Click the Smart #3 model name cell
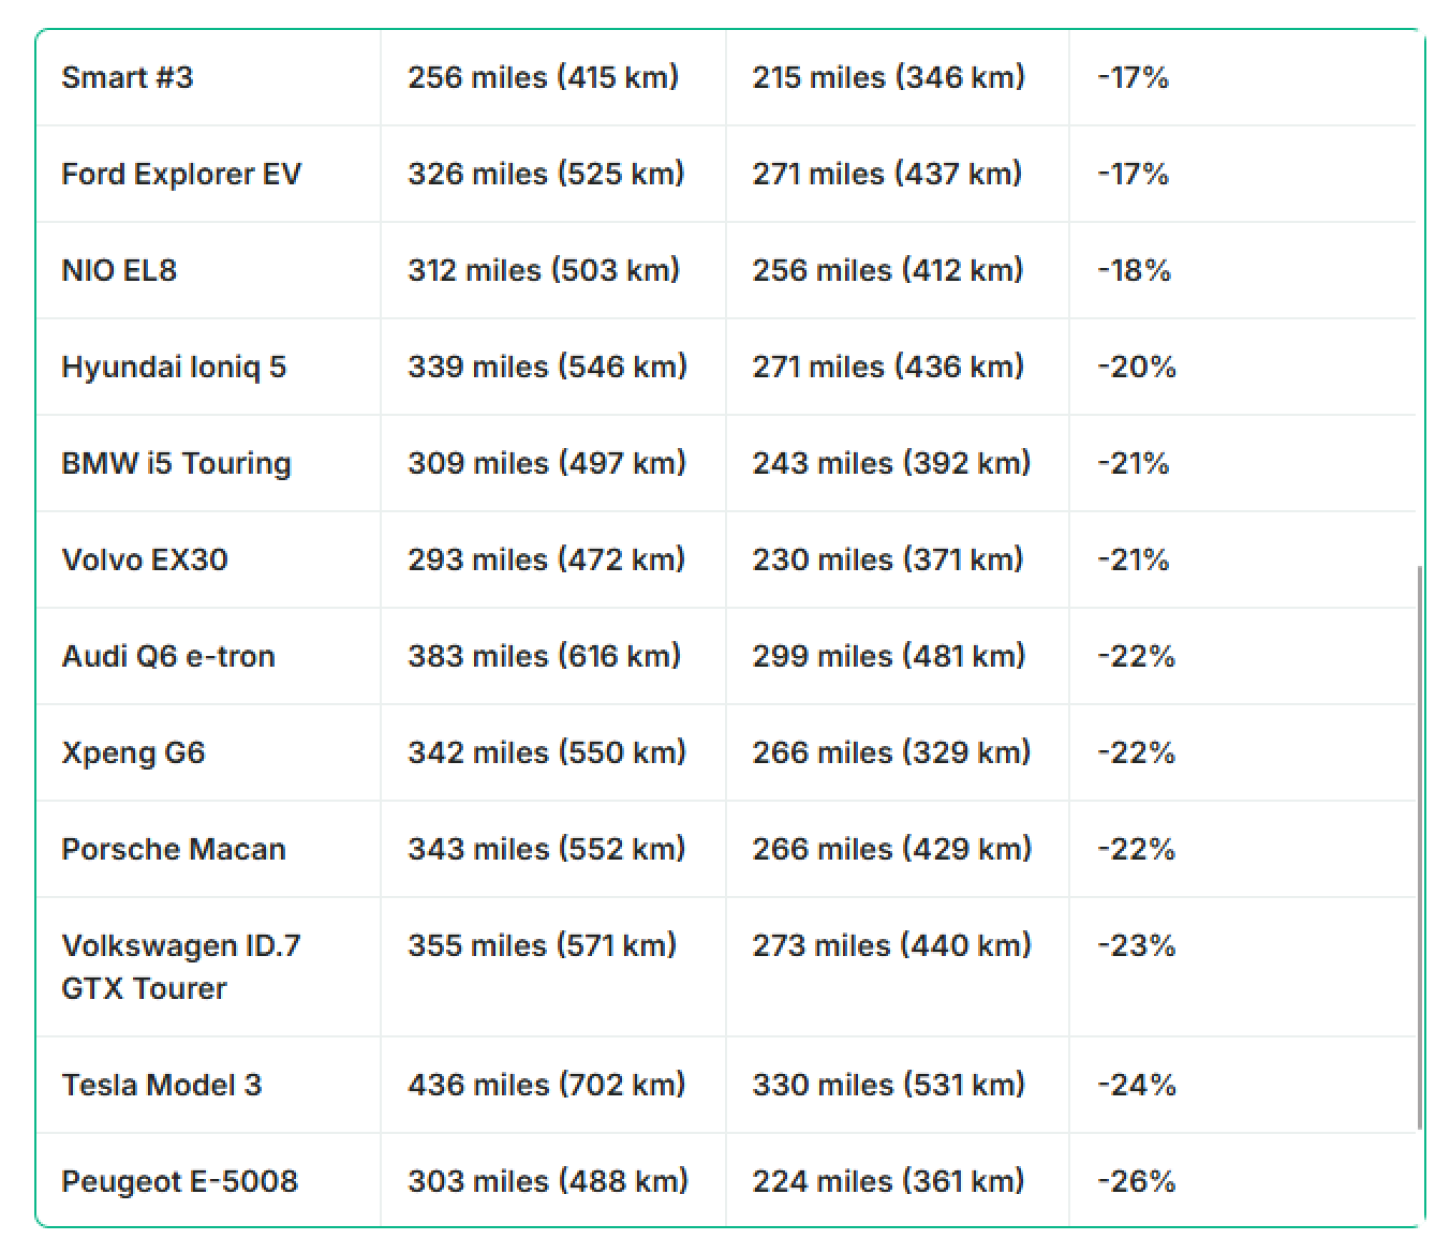The image size is (1450, 1254). point(127,78)
